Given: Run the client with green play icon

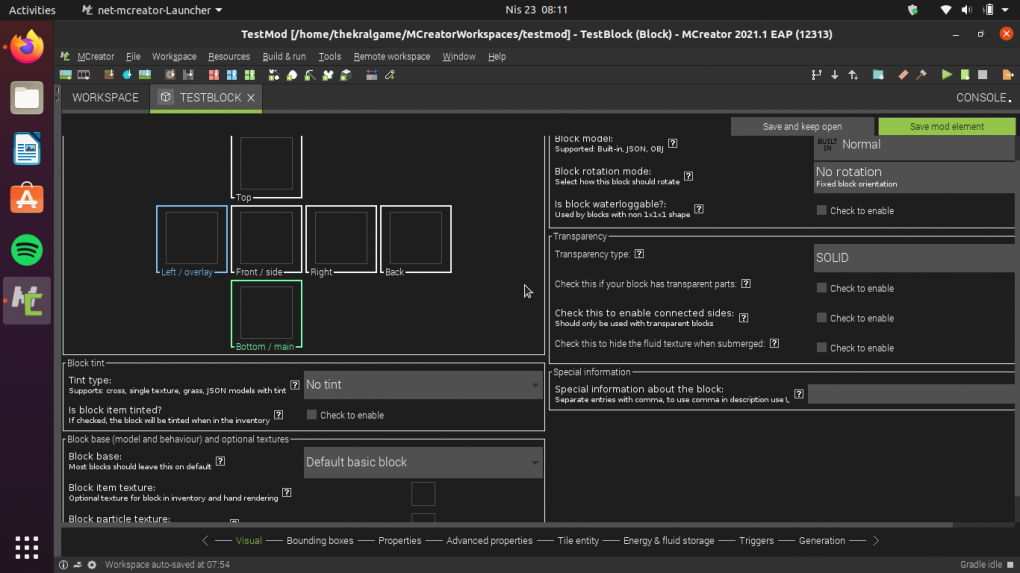Looking at the screenshot, I should pyautogui.click(x=947, y=75).
